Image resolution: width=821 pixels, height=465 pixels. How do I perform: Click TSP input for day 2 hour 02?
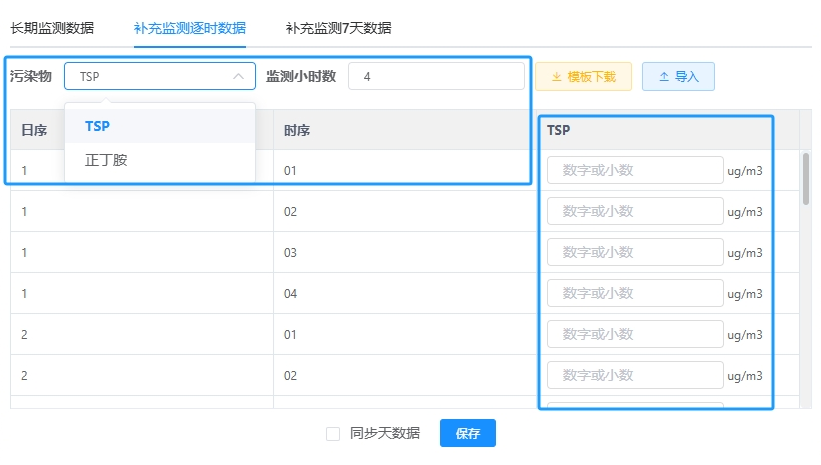pos(635,375)
